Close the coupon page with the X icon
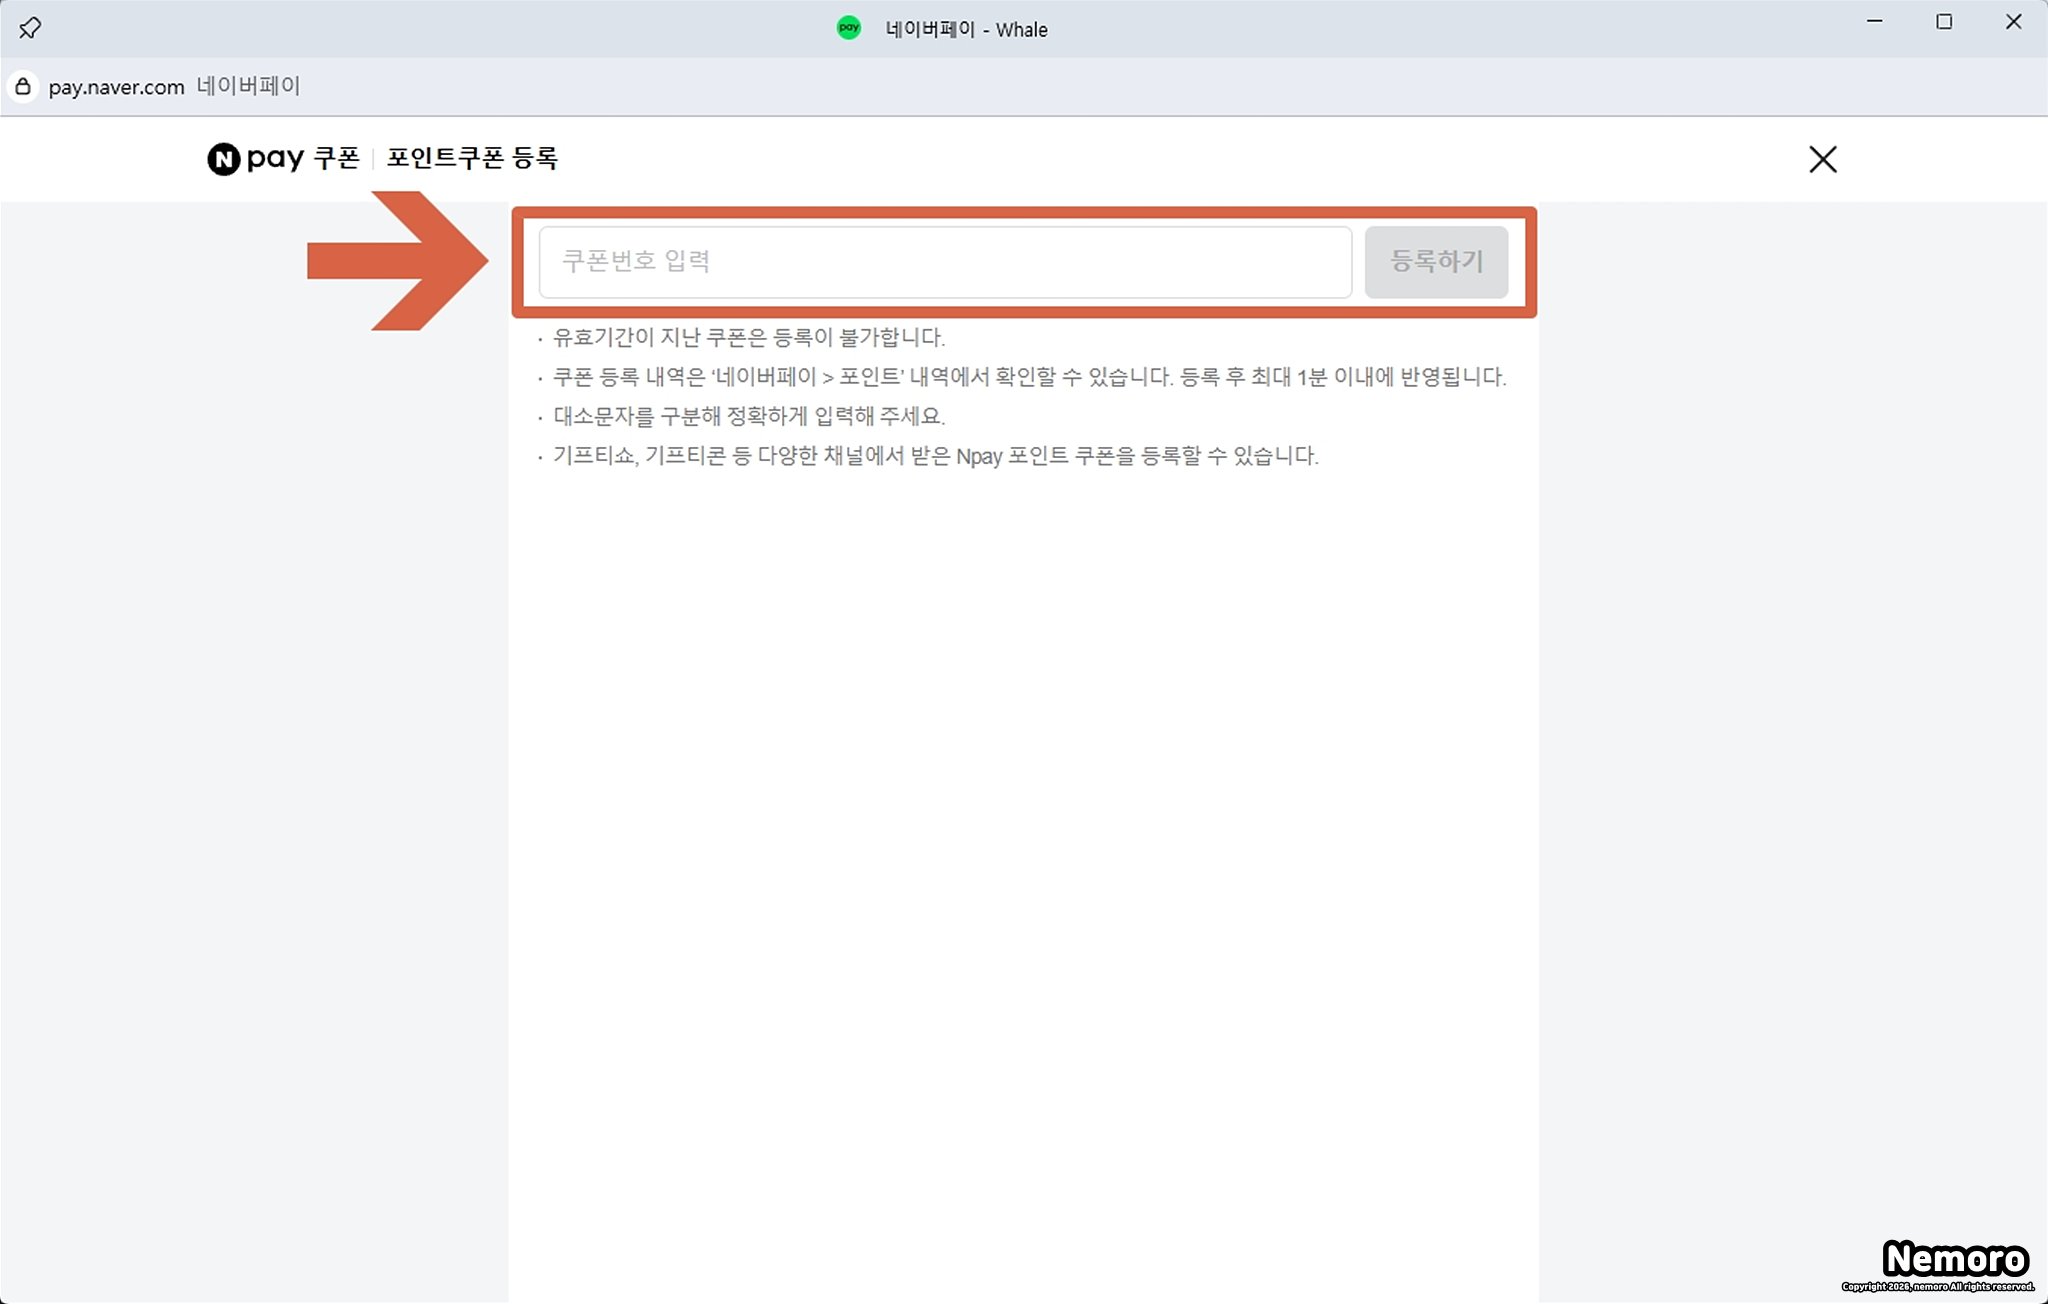Viewport: 2048px width, 1304px height. pyautogui.click(x=1822, y=159)
